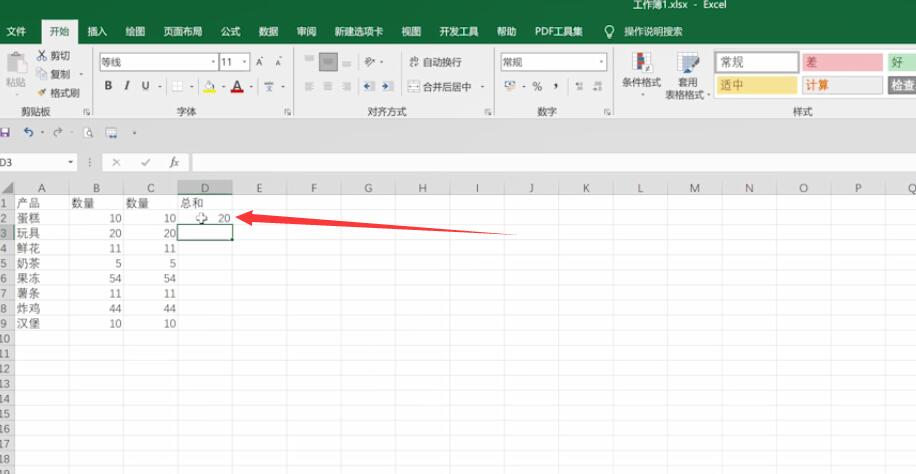This screenshot has height=474, width=916.
Task: Switch to the 数据 (Data) tab
Action: tap(269, 32)
